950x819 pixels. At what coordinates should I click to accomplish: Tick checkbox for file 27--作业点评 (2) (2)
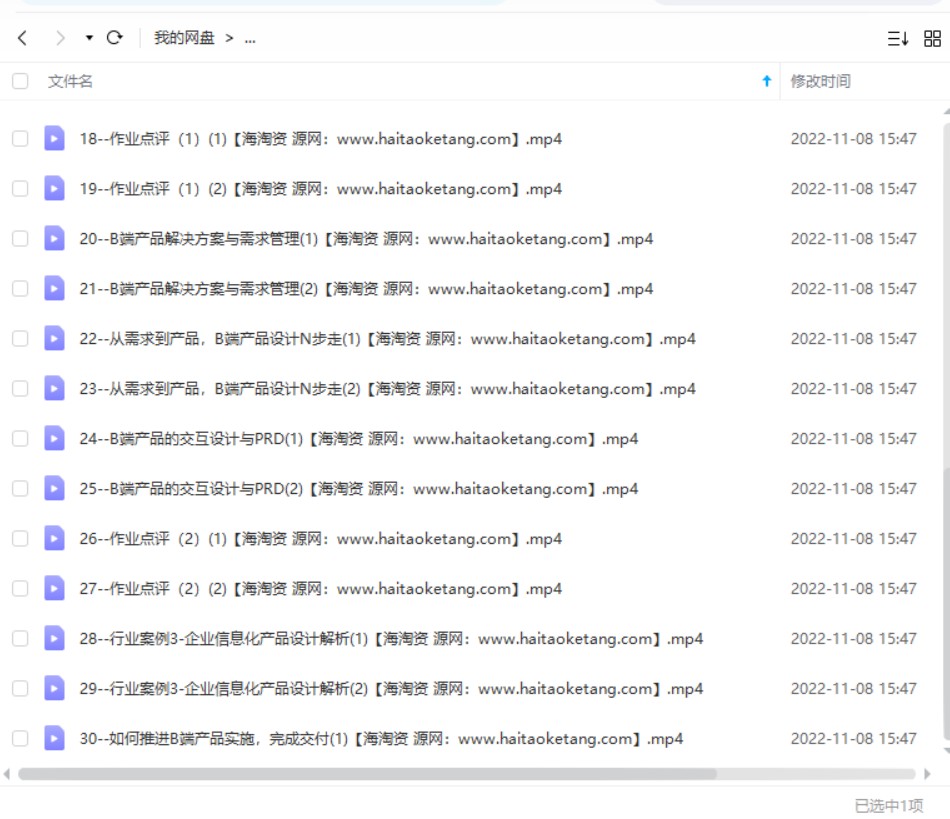(x=20, y=589)
